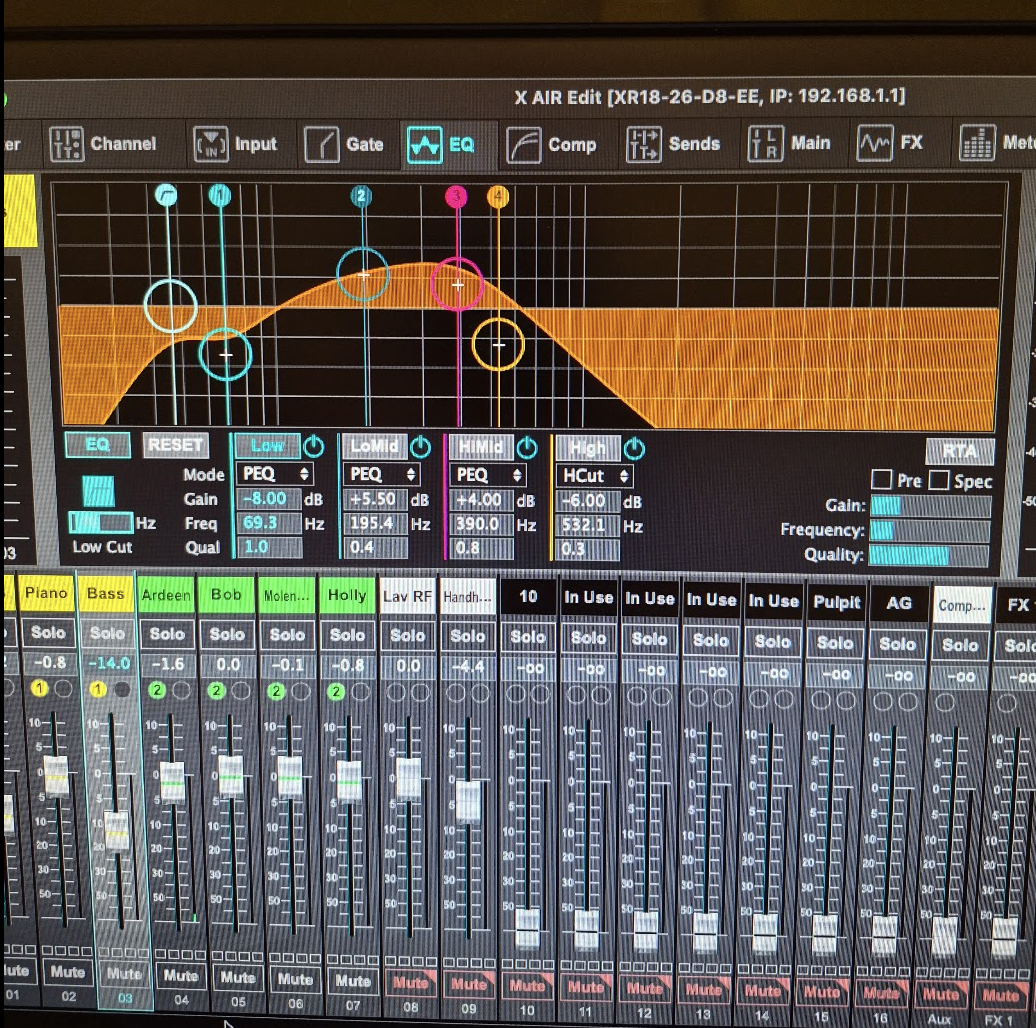Click the Bass channel level value -14.0
The height and width of the screenshot is (1028, 1036).
108,663
